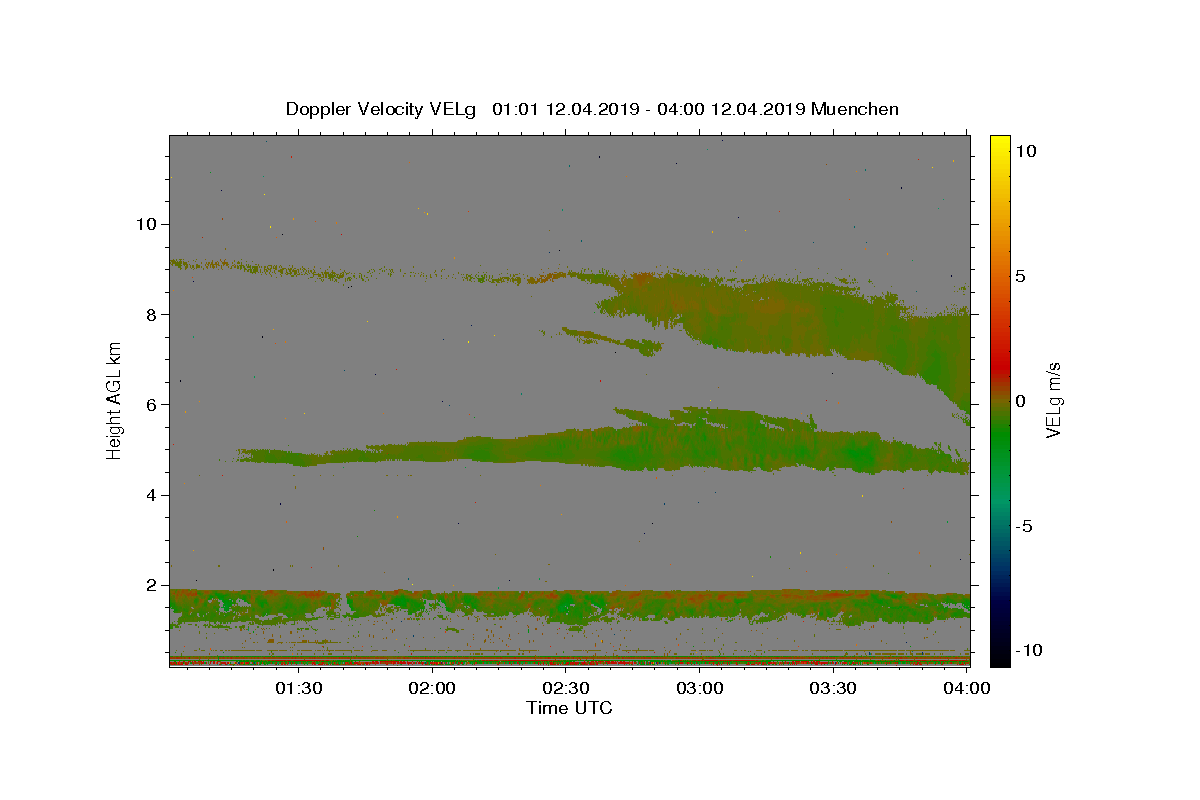Viewport: 1200px width, 800px height.
Task: Select the 02:00 time axis label
Action: coord(432,688)
